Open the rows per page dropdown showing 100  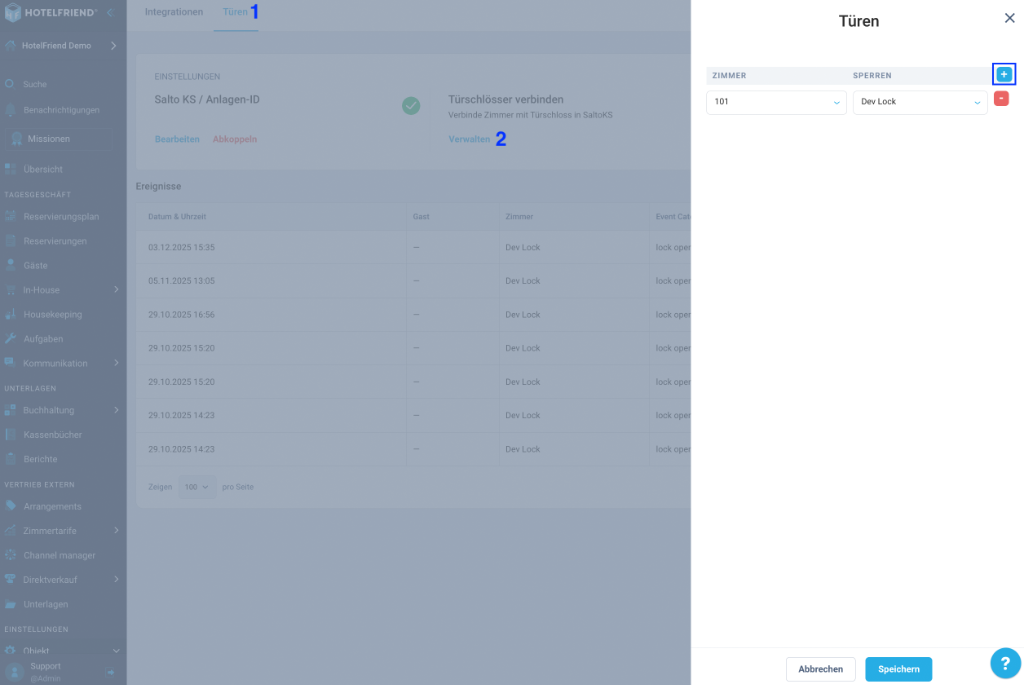(197, 487)
